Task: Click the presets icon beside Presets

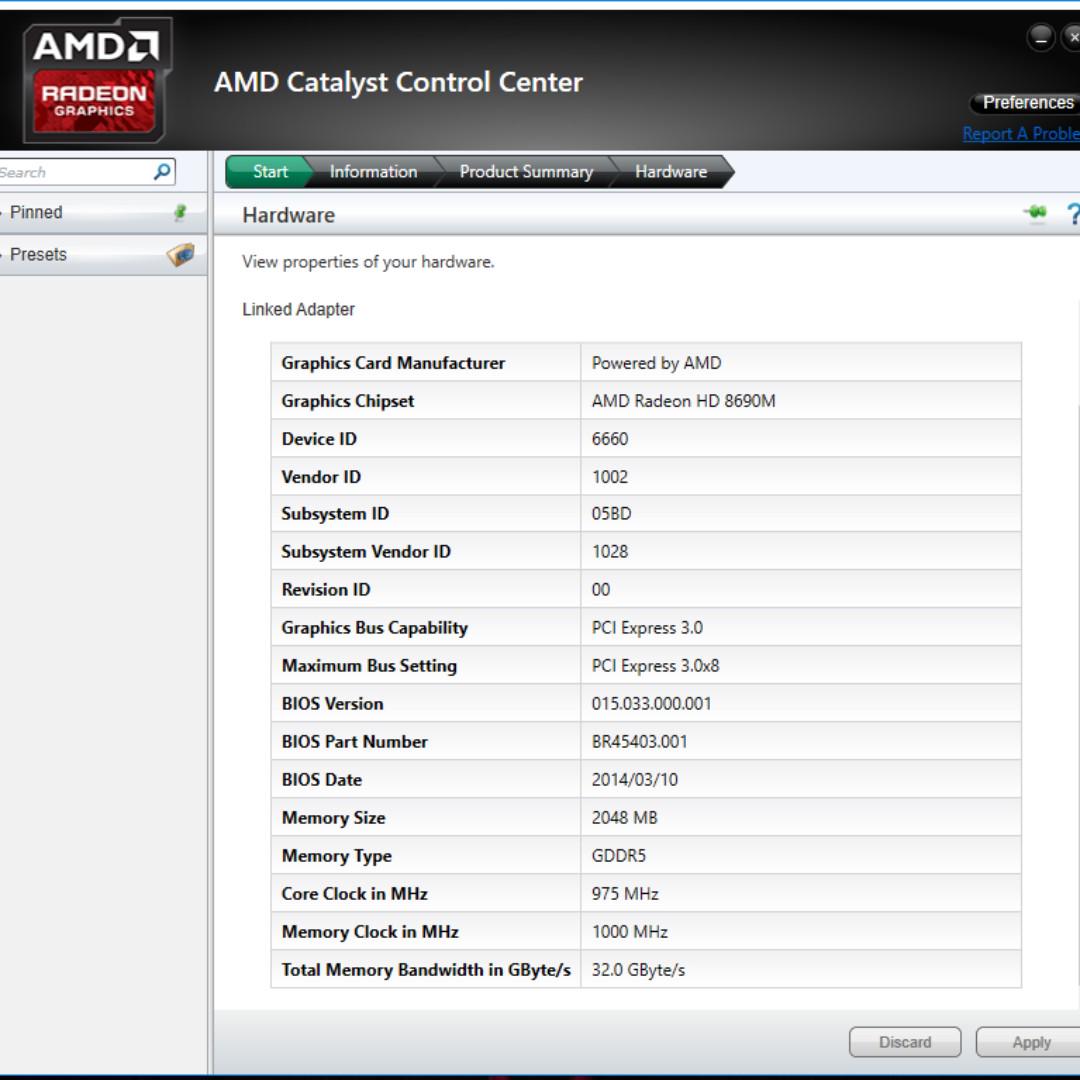Action: pyautogui.click(x=181, y=254)
